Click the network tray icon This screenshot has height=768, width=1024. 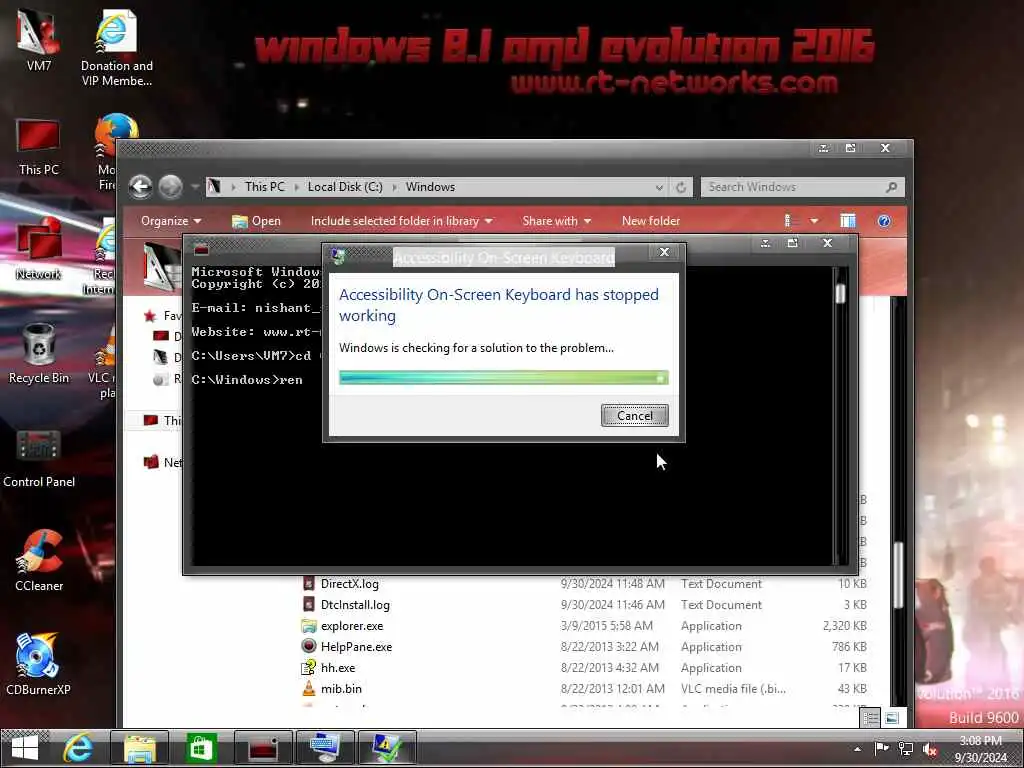pyautogui.click(x=906, y=748)
